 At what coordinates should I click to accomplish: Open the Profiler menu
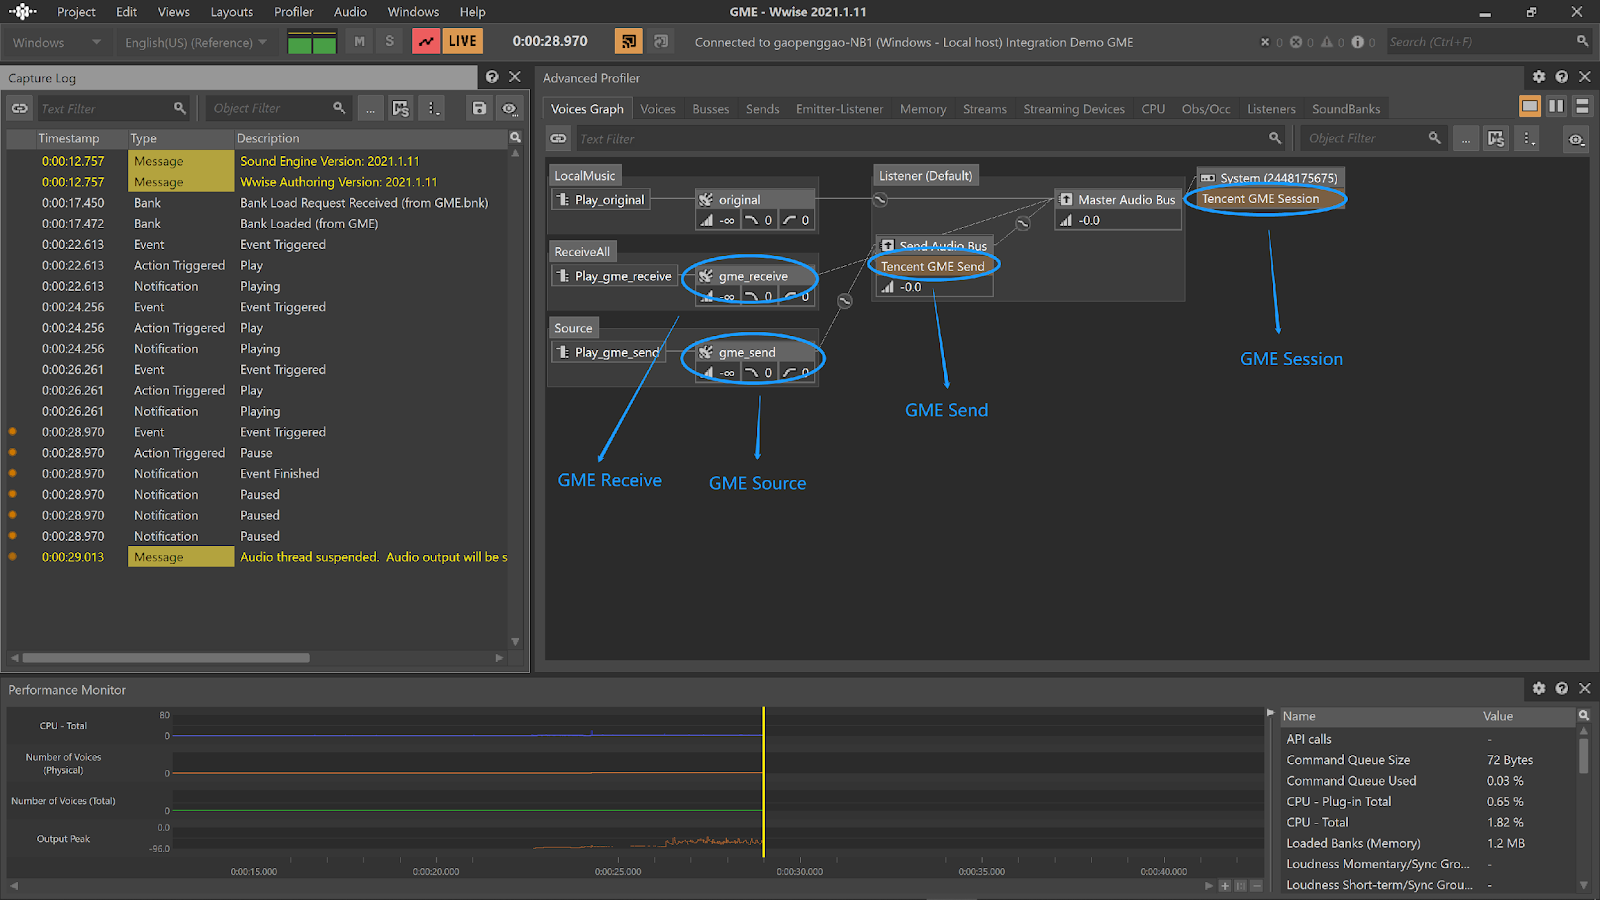point(293,12)
